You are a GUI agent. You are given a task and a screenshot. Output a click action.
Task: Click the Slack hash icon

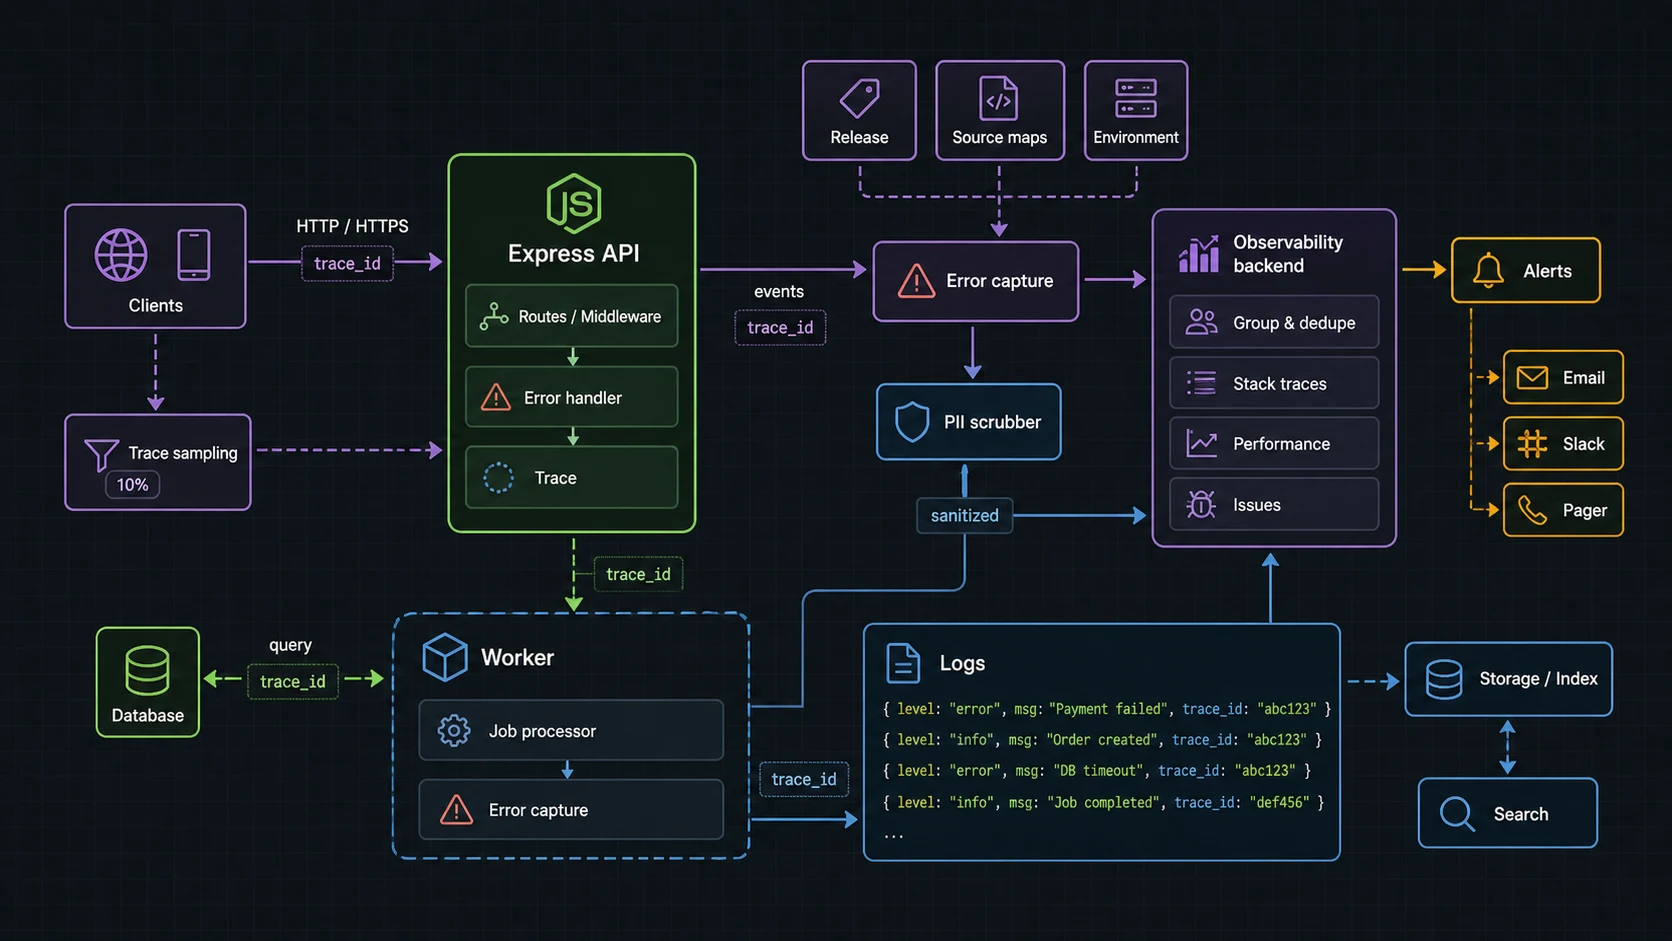(x=1532, y=443)
